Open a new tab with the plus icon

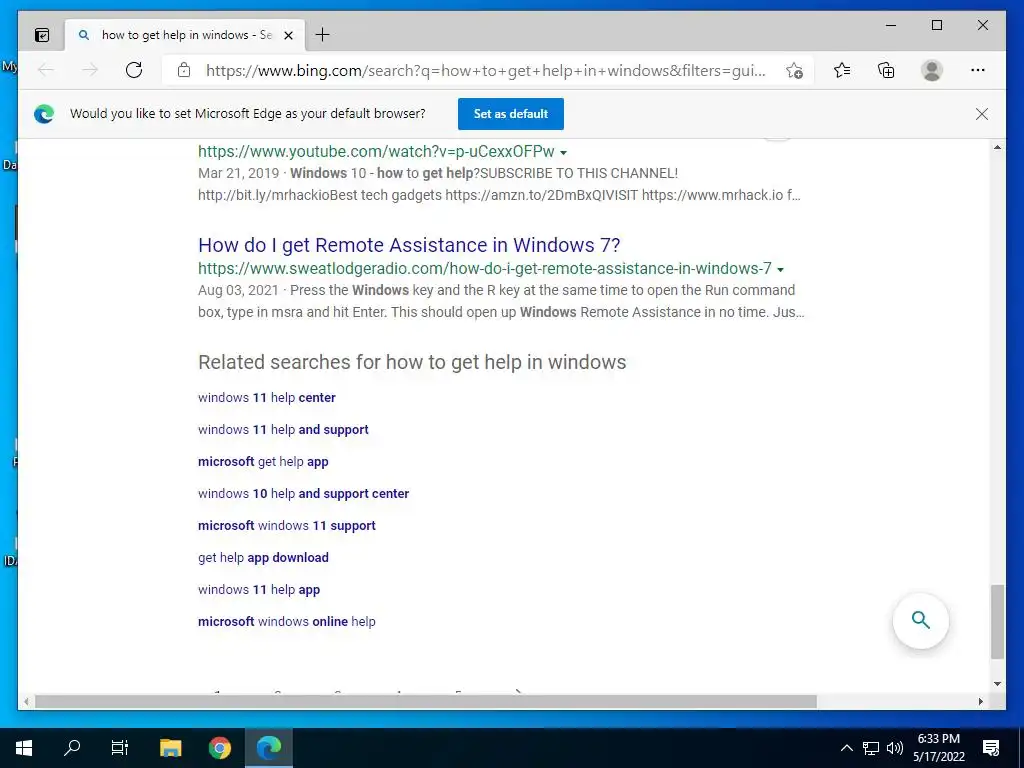322,35
